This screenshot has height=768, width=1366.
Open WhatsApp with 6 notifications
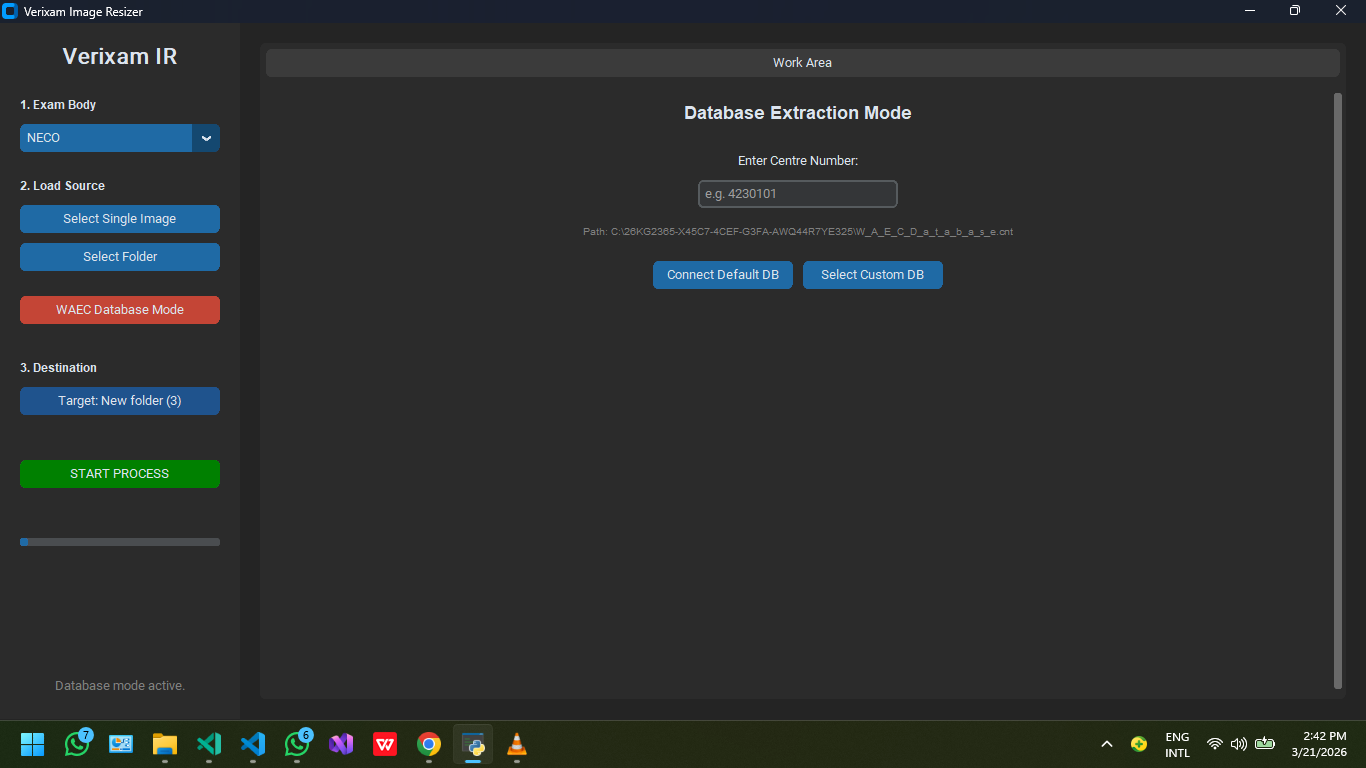(x=297, y=744)
